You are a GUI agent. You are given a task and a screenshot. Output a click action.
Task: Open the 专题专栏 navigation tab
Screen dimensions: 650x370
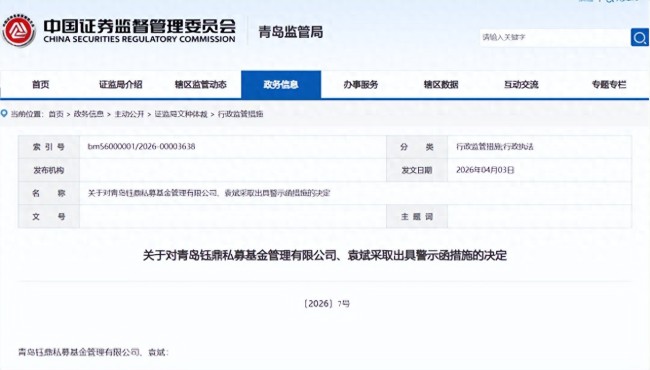[609, 85]
